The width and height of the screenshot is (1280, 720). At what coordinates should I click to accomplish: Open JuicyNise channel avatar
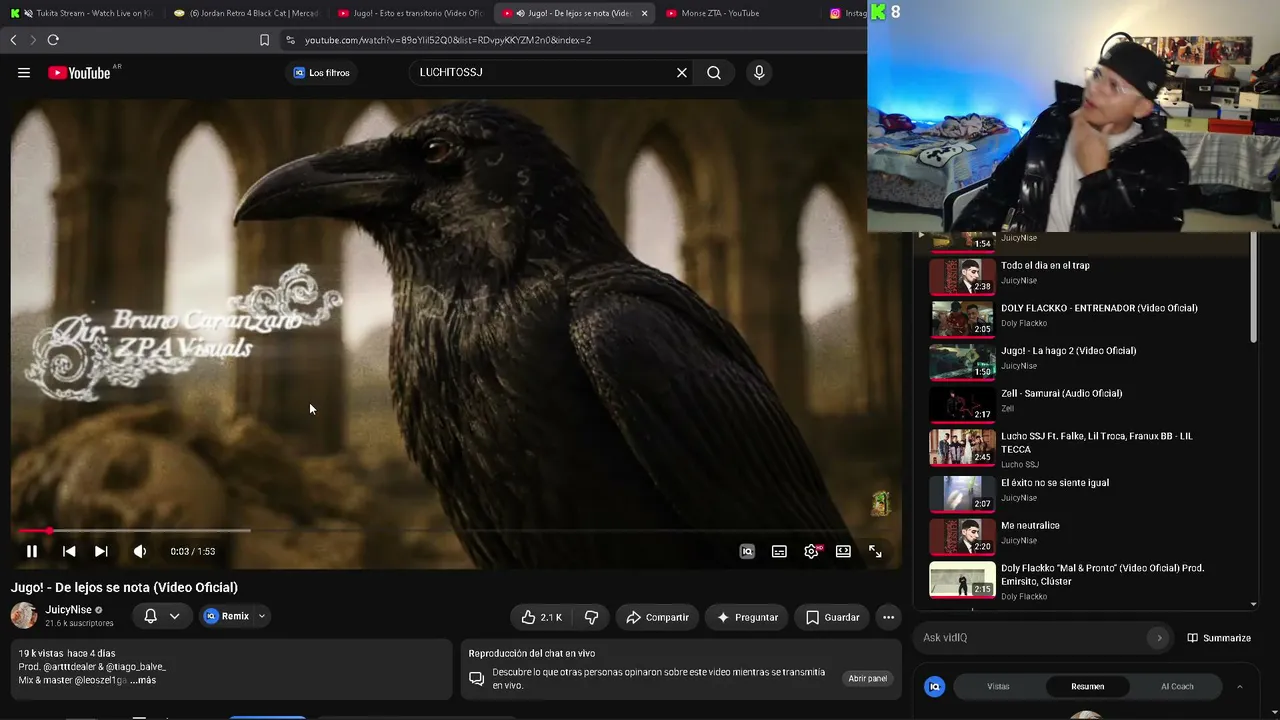click(24, 616)
